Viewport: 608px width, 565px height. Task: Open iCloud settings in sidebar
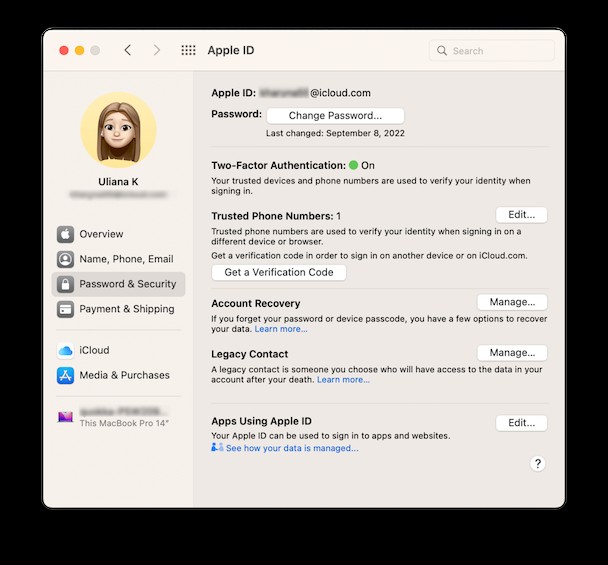pos(118,351)
